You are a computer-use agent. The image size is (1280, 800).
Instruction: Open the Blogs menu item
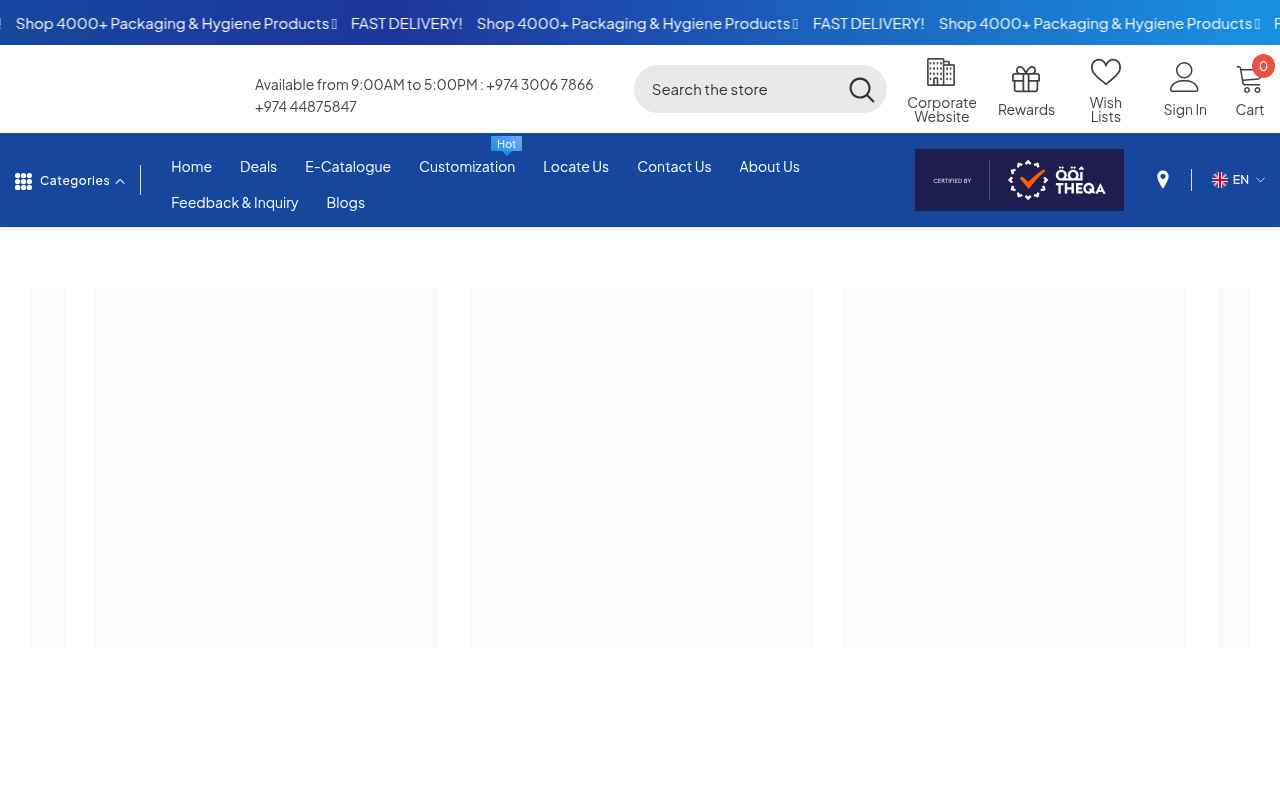345,202
